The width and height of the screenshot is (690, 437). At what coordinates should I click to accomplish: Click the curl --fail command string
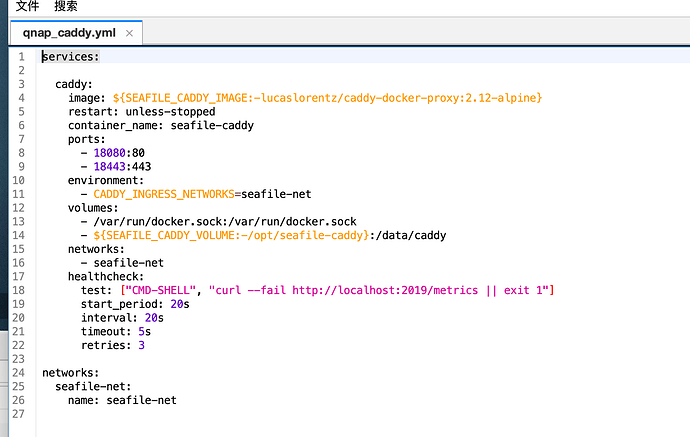(x=378, y=290)
